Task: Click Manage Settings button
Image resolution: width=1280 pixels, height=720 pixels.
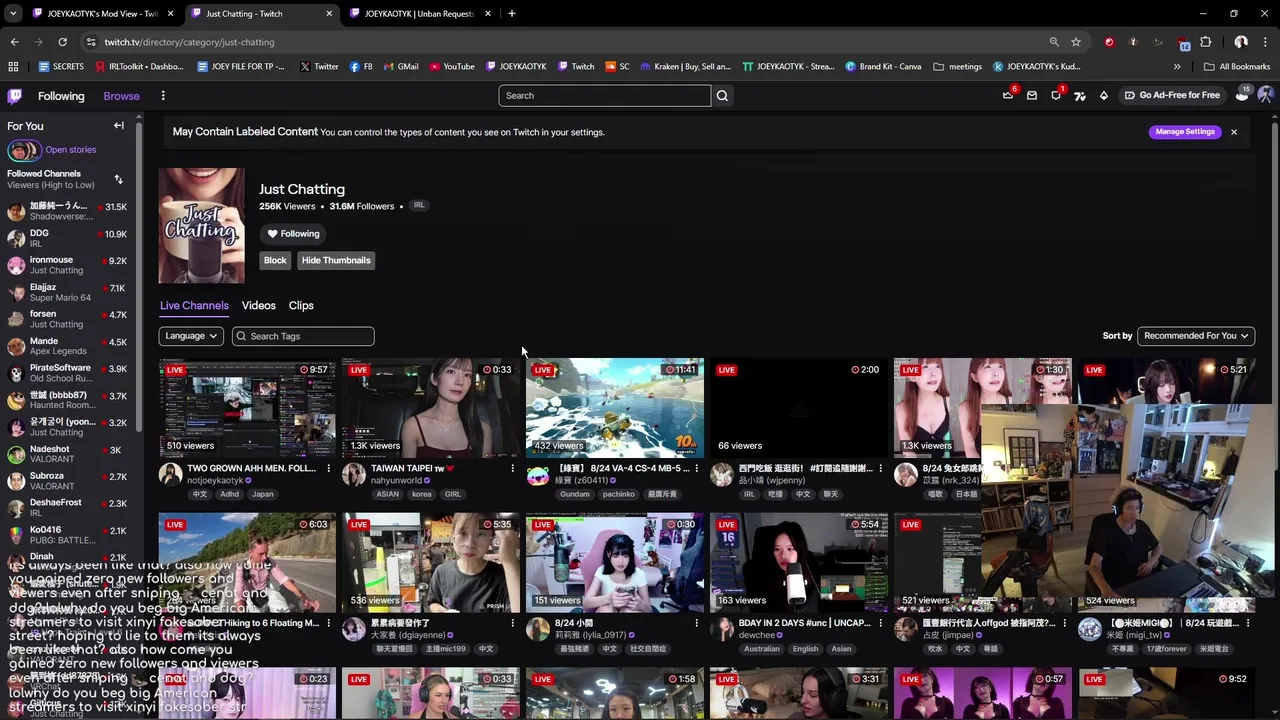Action: (1185, 132)
